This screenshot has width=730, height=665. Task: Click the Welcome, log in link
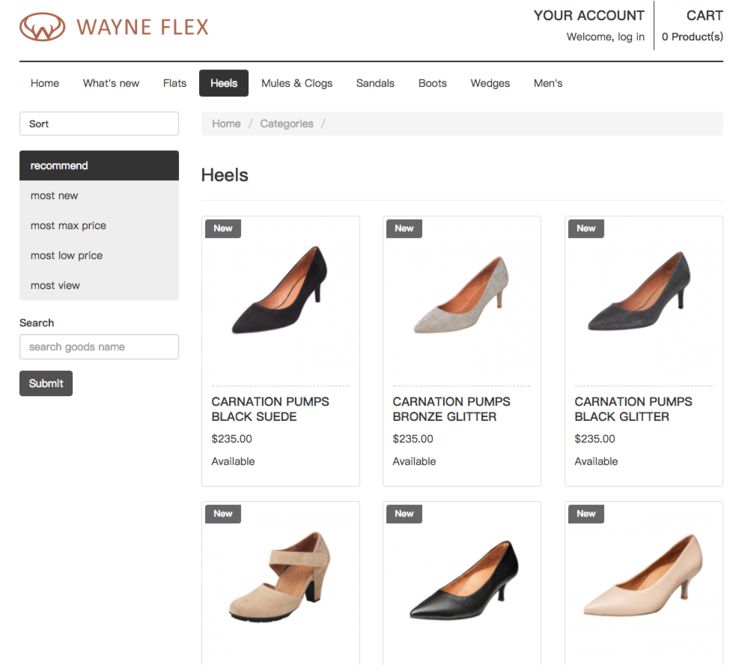click(x=605, y=37)
